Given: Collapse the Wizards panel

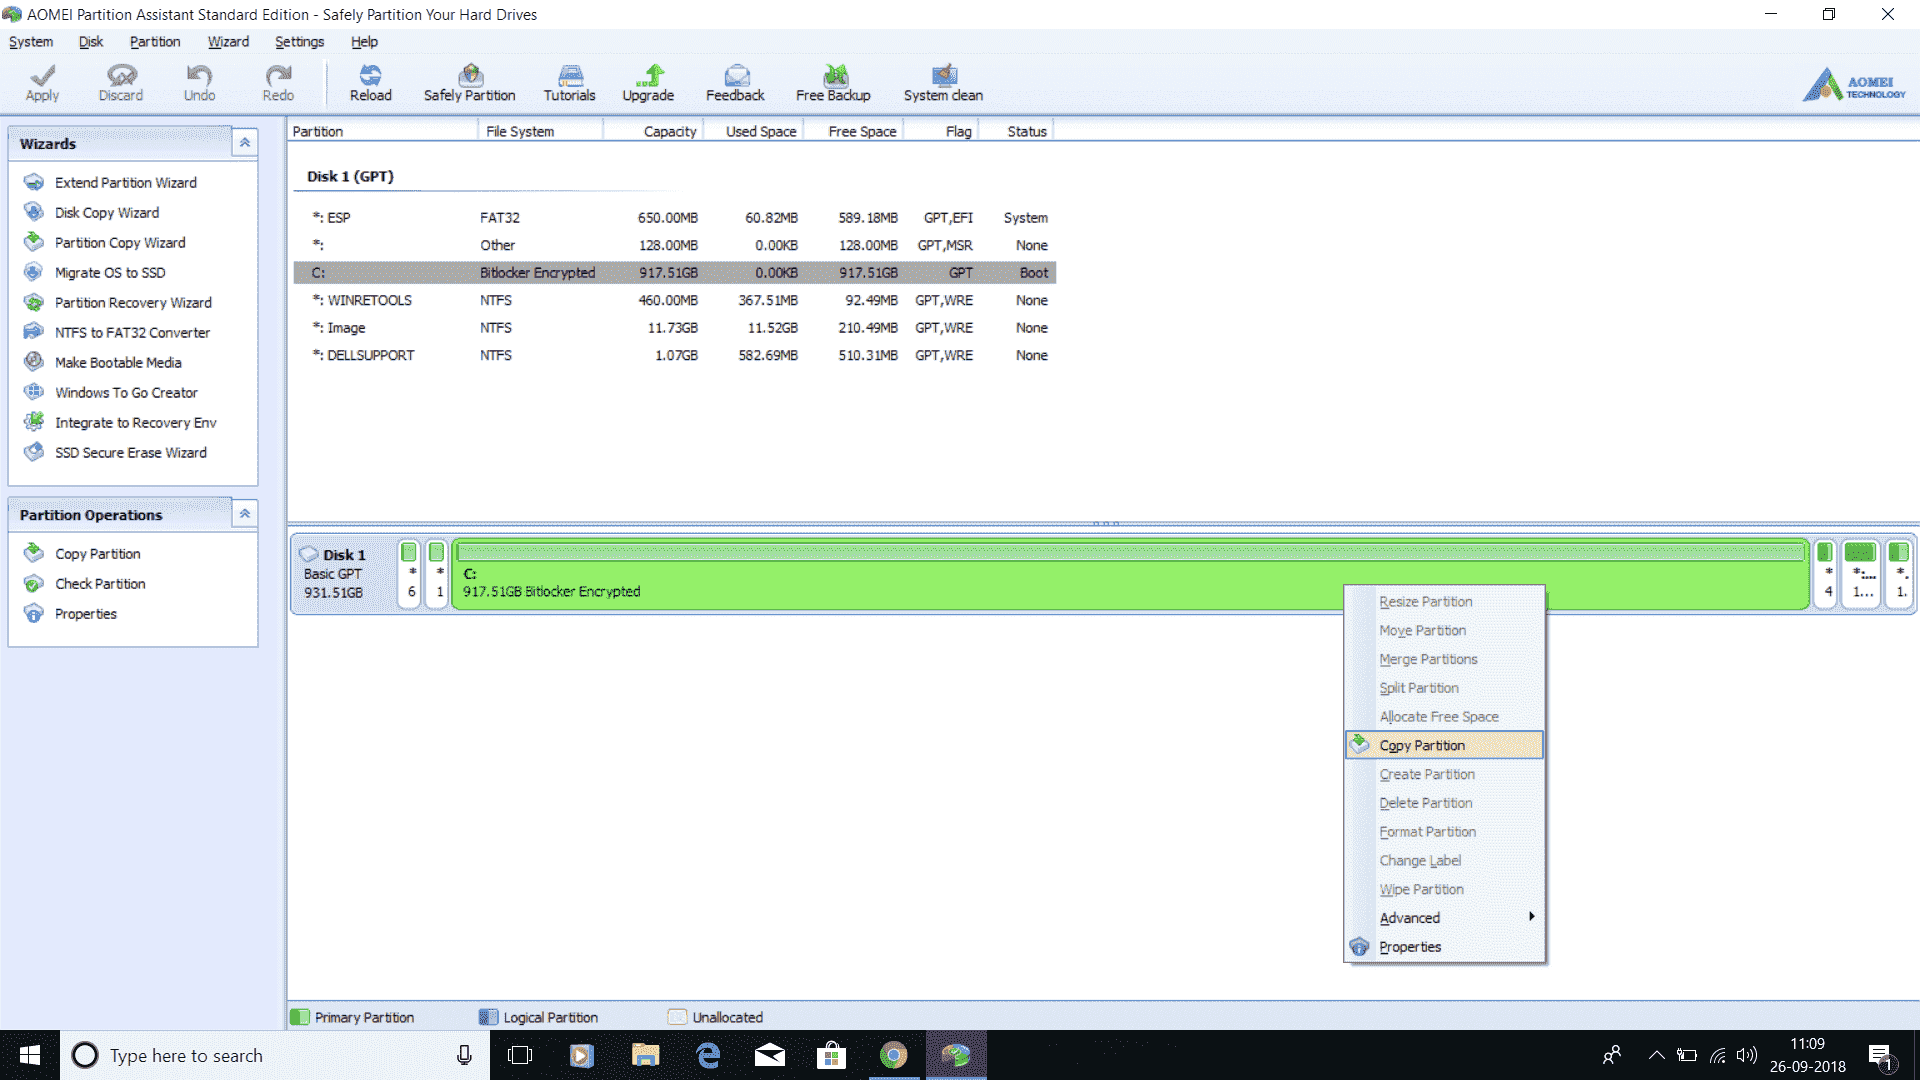Looking at the screenshot, I should pyautogui.click(x=245, y=142).
